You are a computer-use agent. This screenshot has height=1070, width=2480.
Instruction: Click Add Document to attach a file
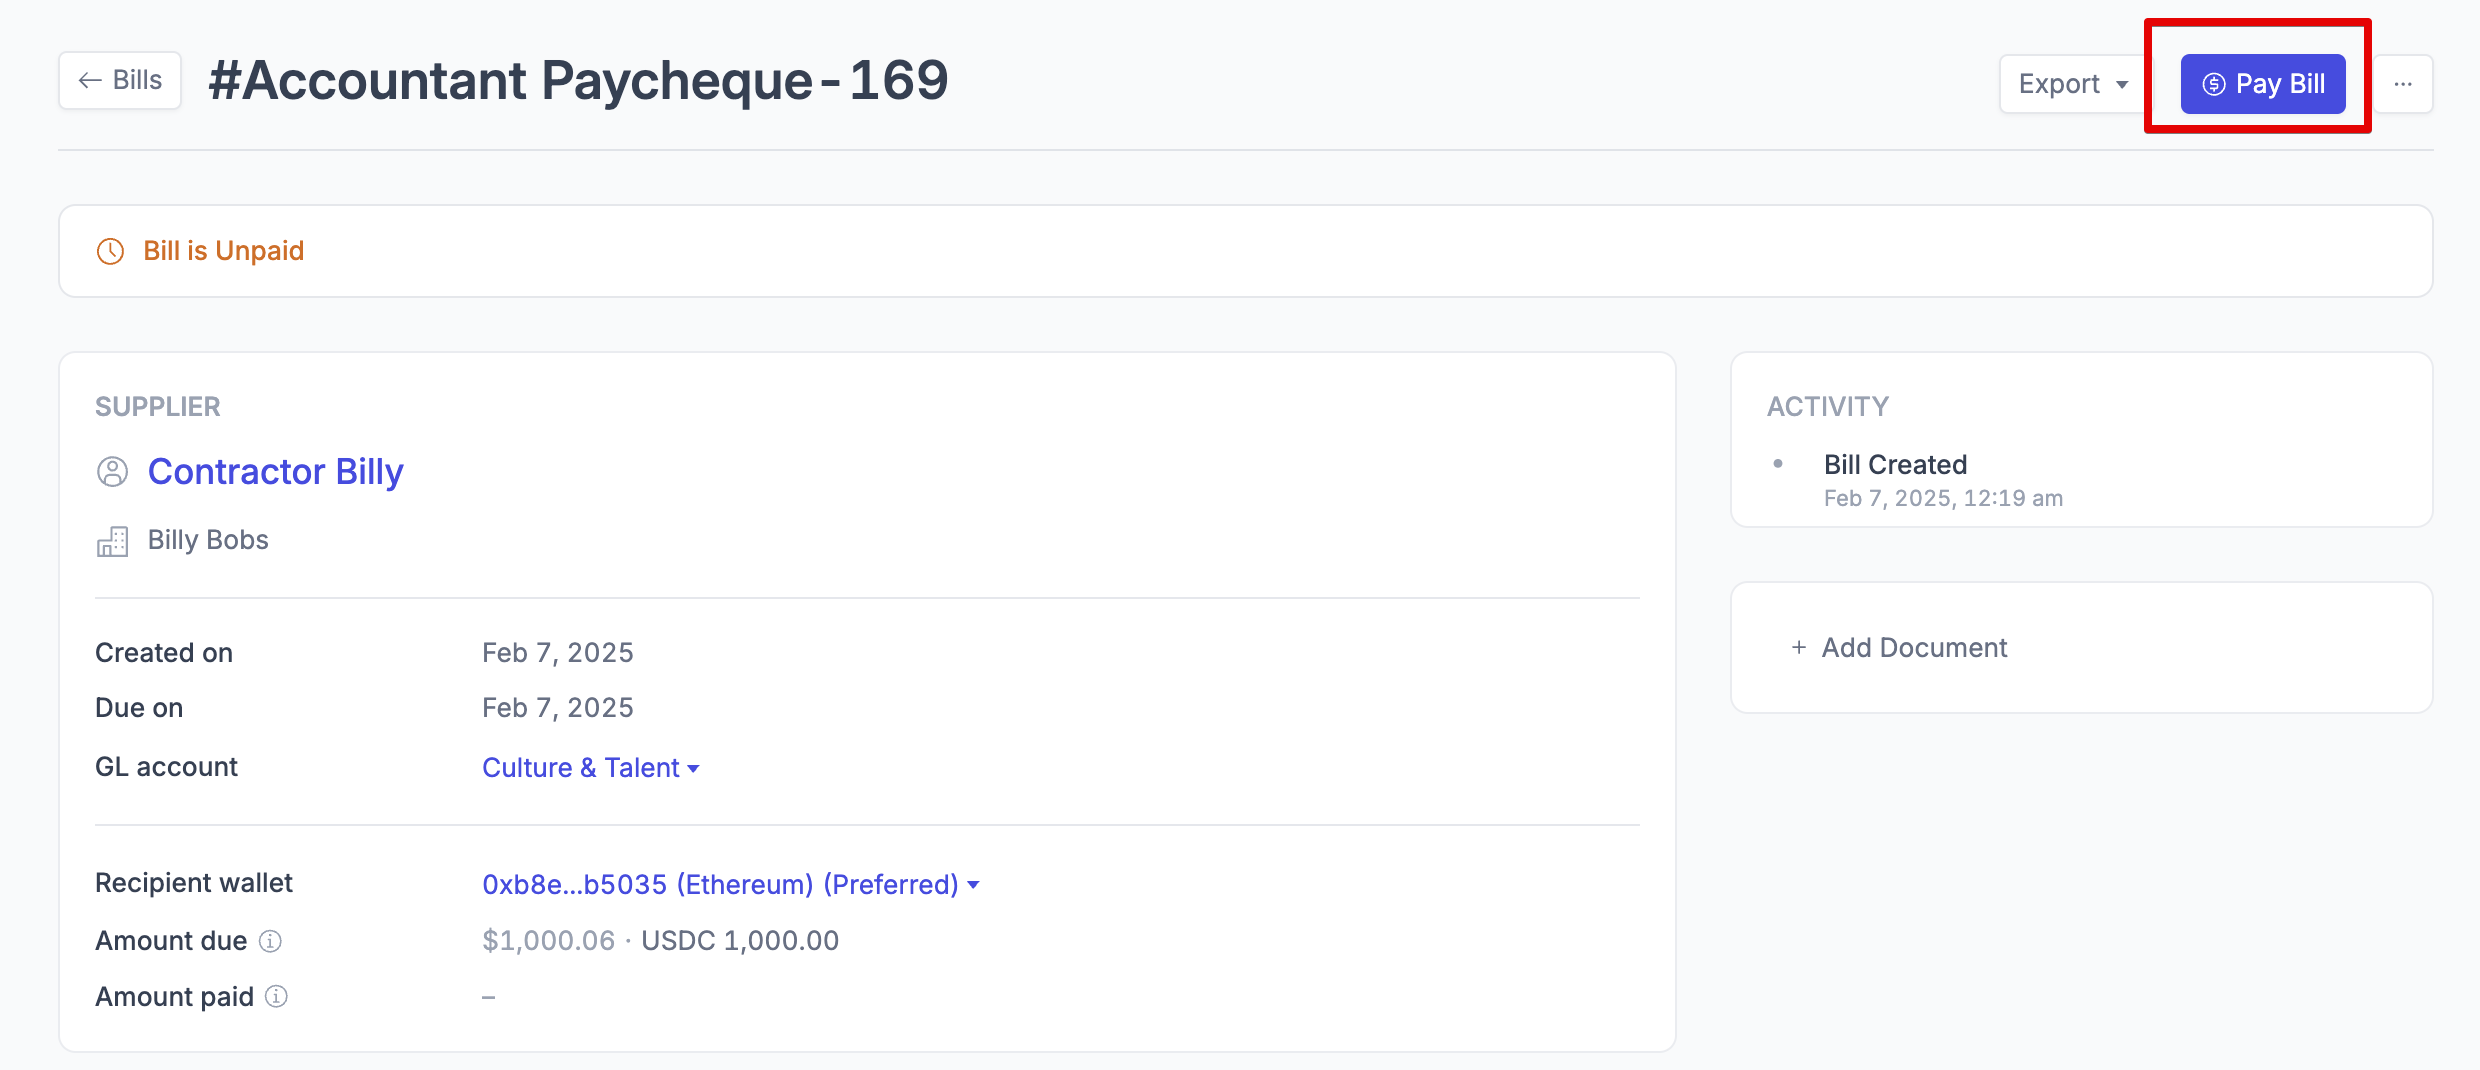1913,648
